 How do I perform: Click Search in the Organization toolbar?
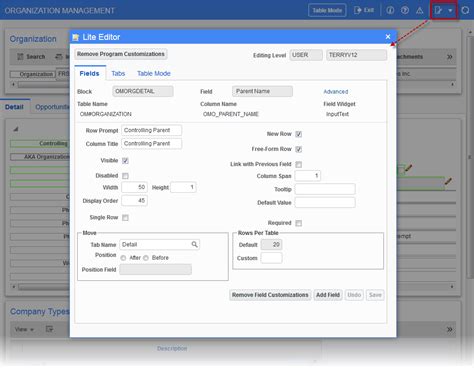click(x=31, y=57)
